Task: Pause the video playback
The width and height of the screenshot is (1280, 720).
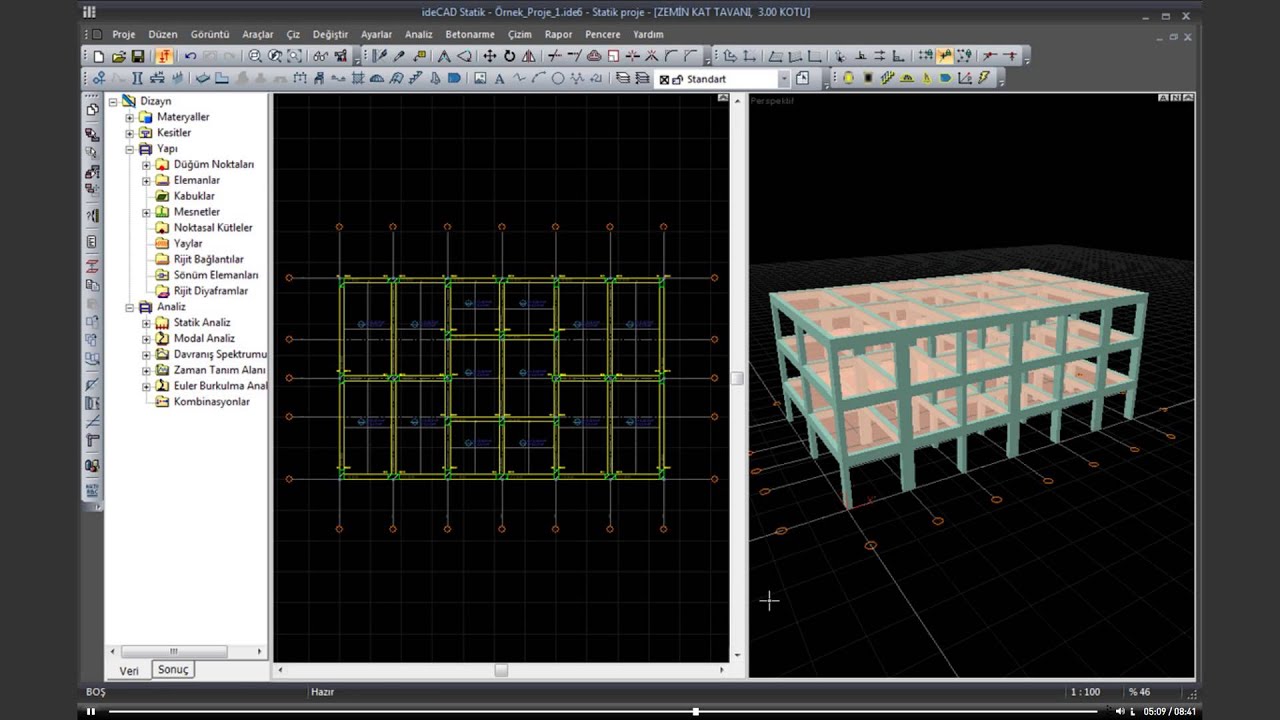Action: point(90,711)
